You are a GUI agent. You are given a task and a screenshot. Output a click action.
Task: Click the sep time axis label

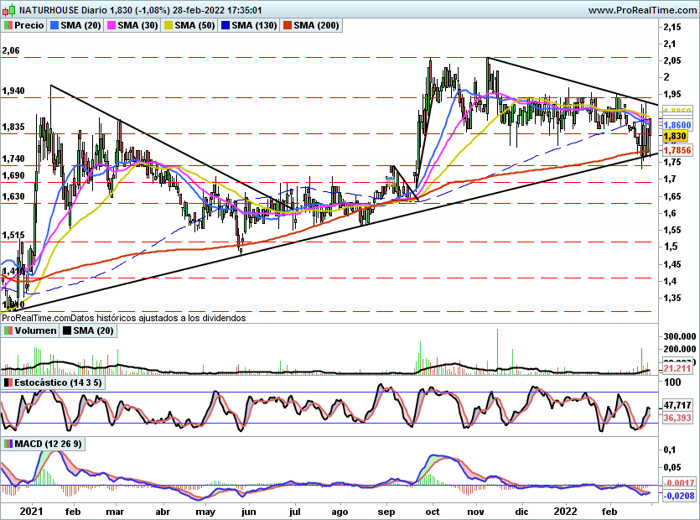386,512
